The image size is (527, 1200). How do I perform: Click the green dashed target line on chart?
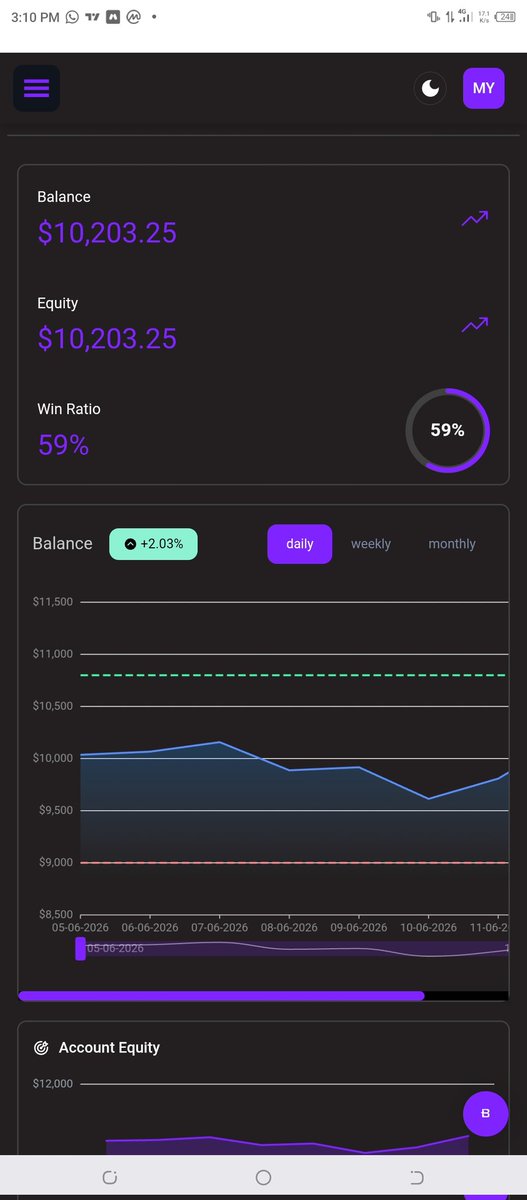[294, 675]
